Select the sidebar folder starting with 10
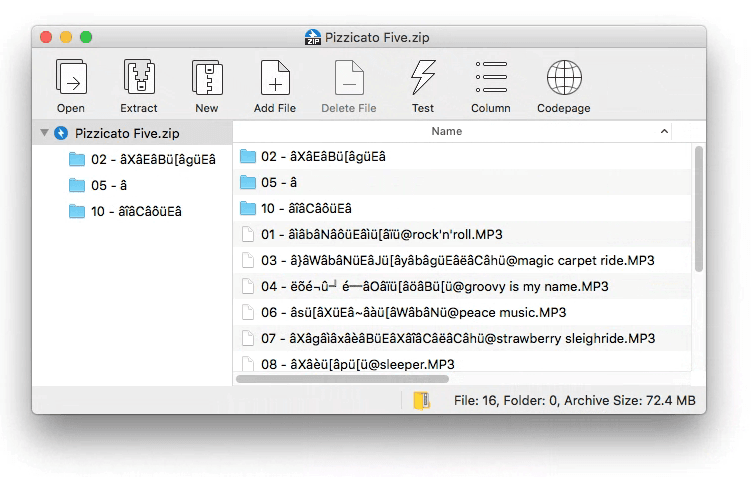The image size is (751, 477). click(136, 211)
